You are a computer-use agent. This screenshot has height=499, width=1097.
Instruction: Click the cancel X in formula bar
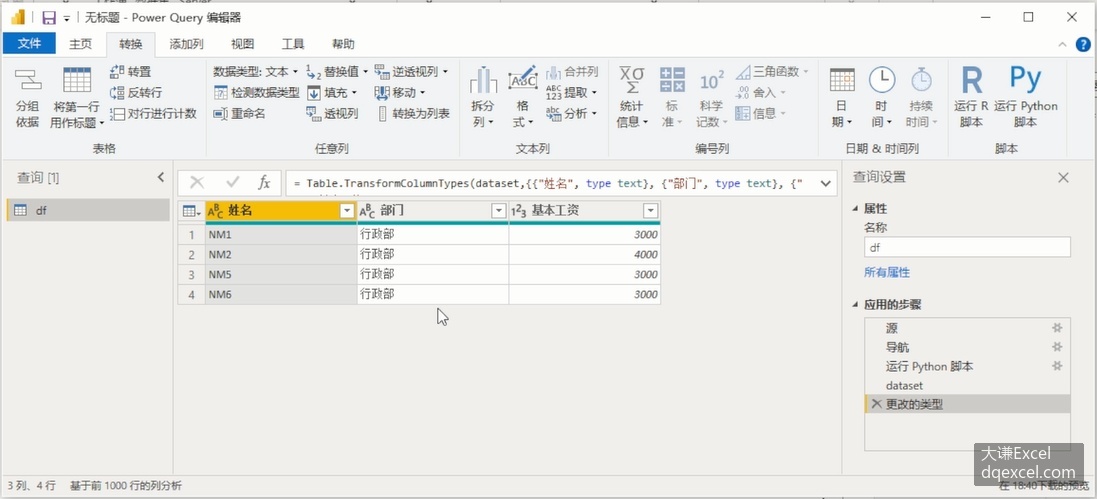point(197,183)
